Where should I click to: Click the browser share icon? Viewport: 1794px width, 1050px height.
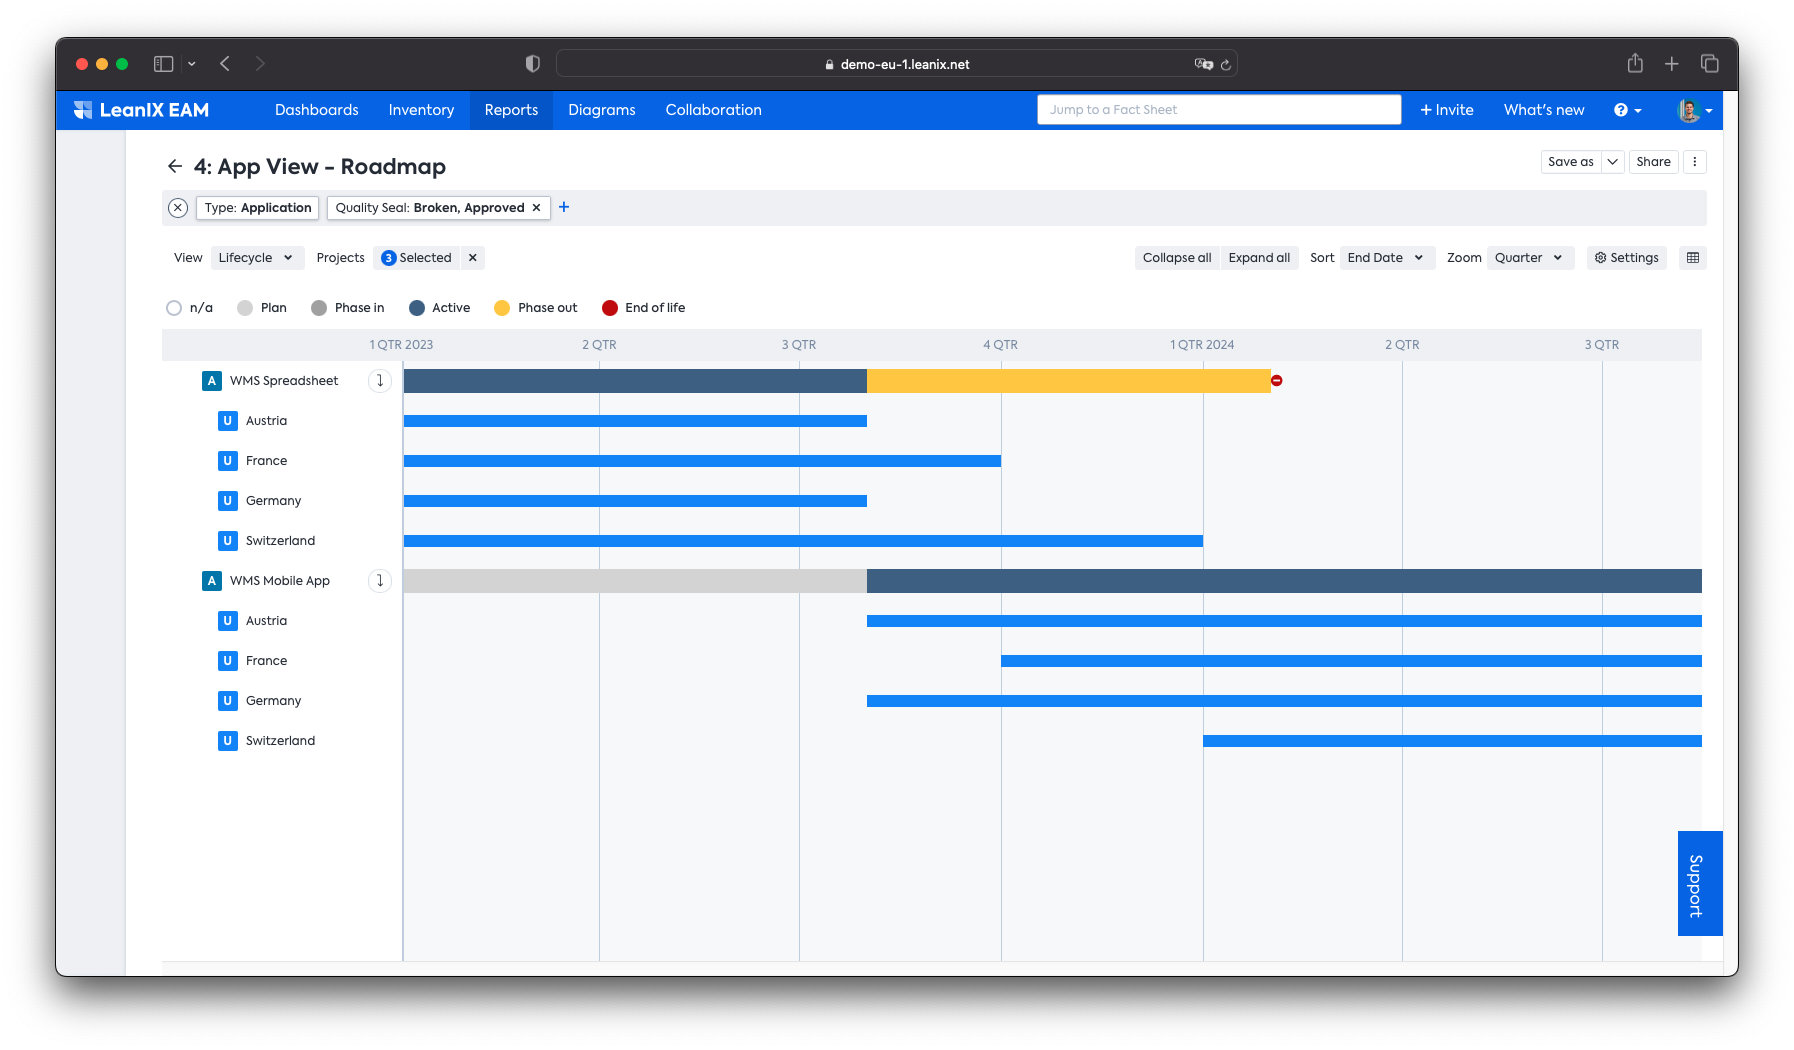pos(1635,64)
